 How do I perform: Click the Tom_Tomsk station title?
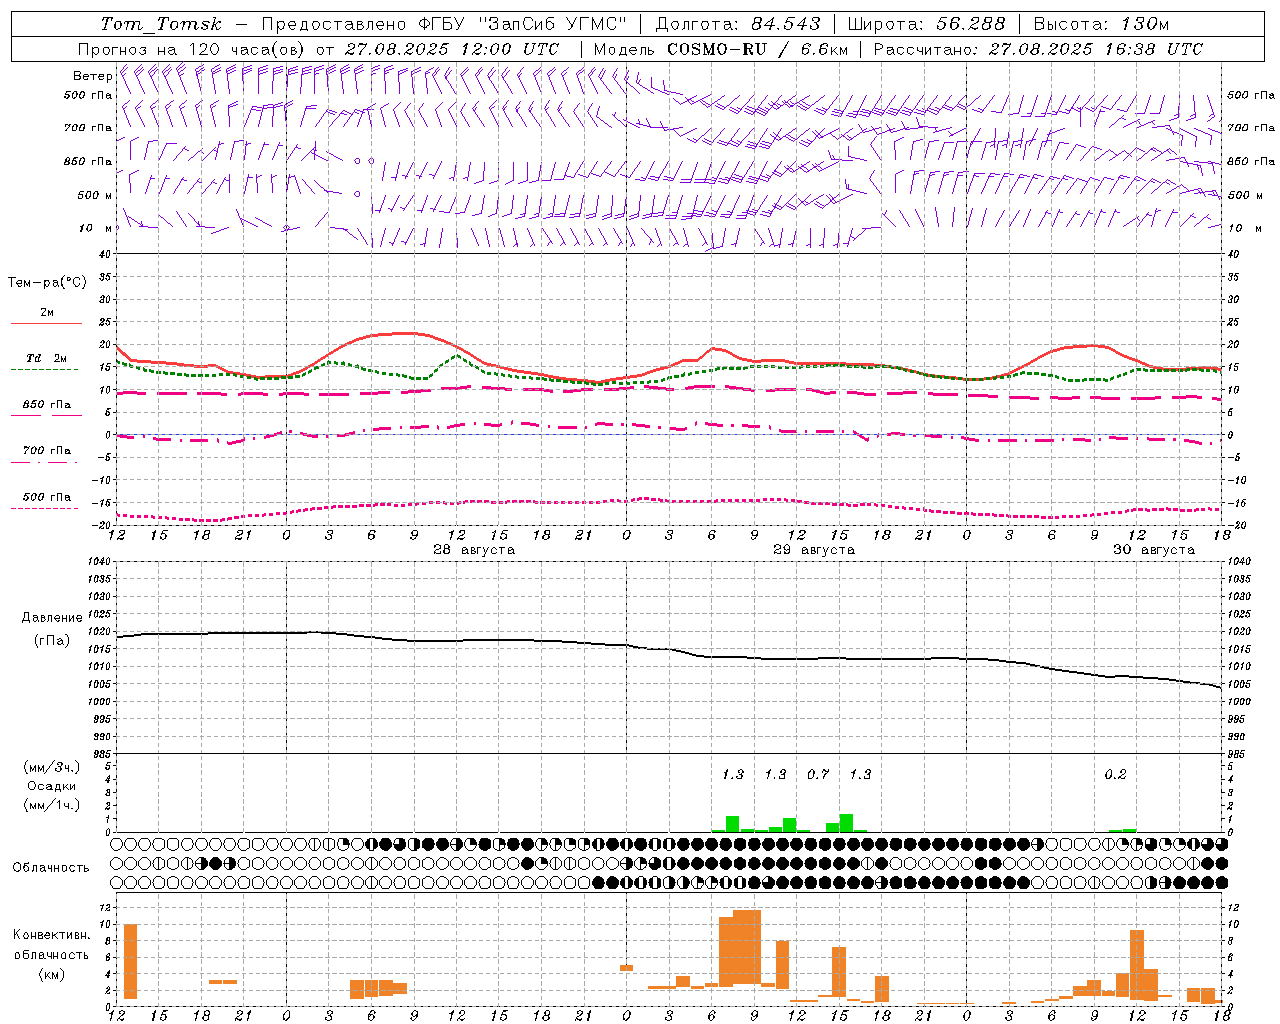pyautogui.click(x=161, y=24)
